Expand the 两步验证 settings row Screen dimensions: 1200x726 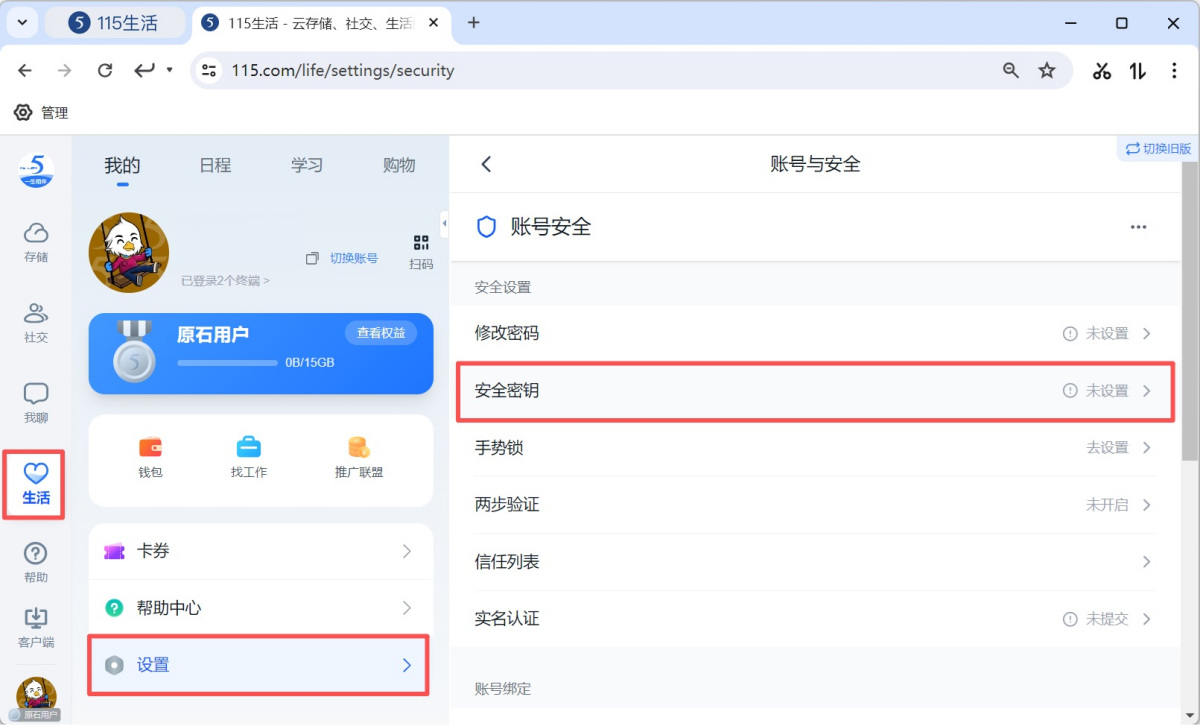(x=813, y=505)
